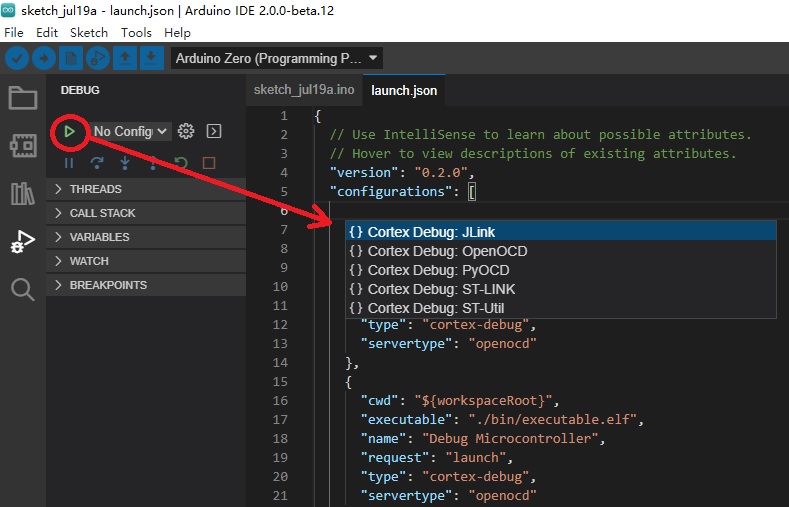Select Cortex Debug: JLink suggestion
This screenshot has width=789, height=507.
561,232
